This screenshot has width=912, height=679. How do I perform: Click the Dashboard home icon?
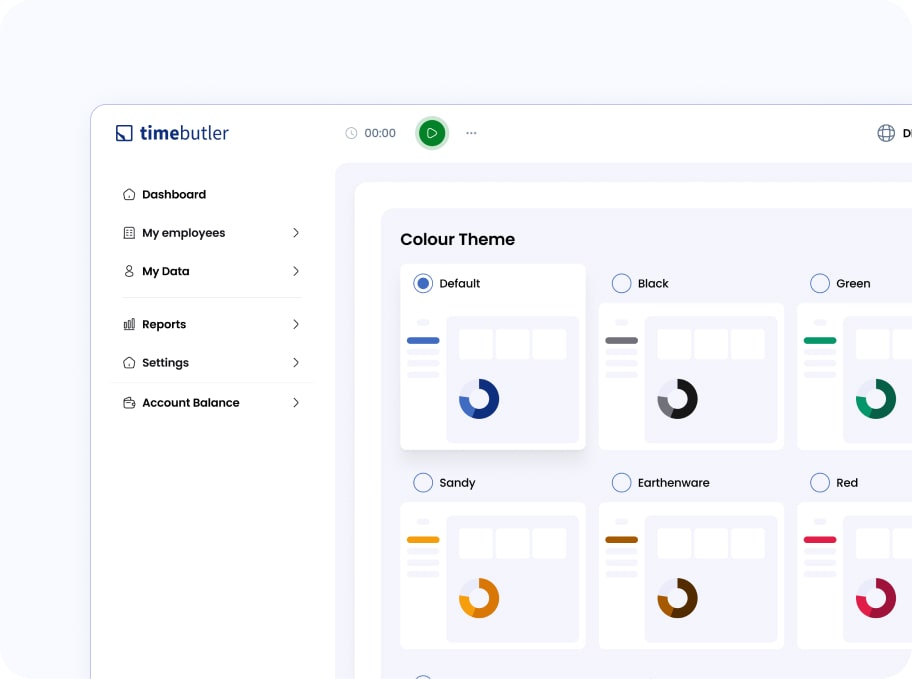[129, 194]
